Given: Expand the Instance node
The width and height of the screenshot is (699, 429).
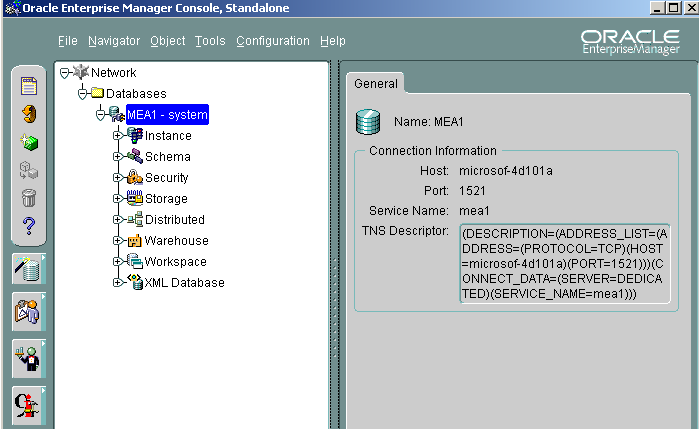Looking at the screenshot, I should click(x=117, y=135).
